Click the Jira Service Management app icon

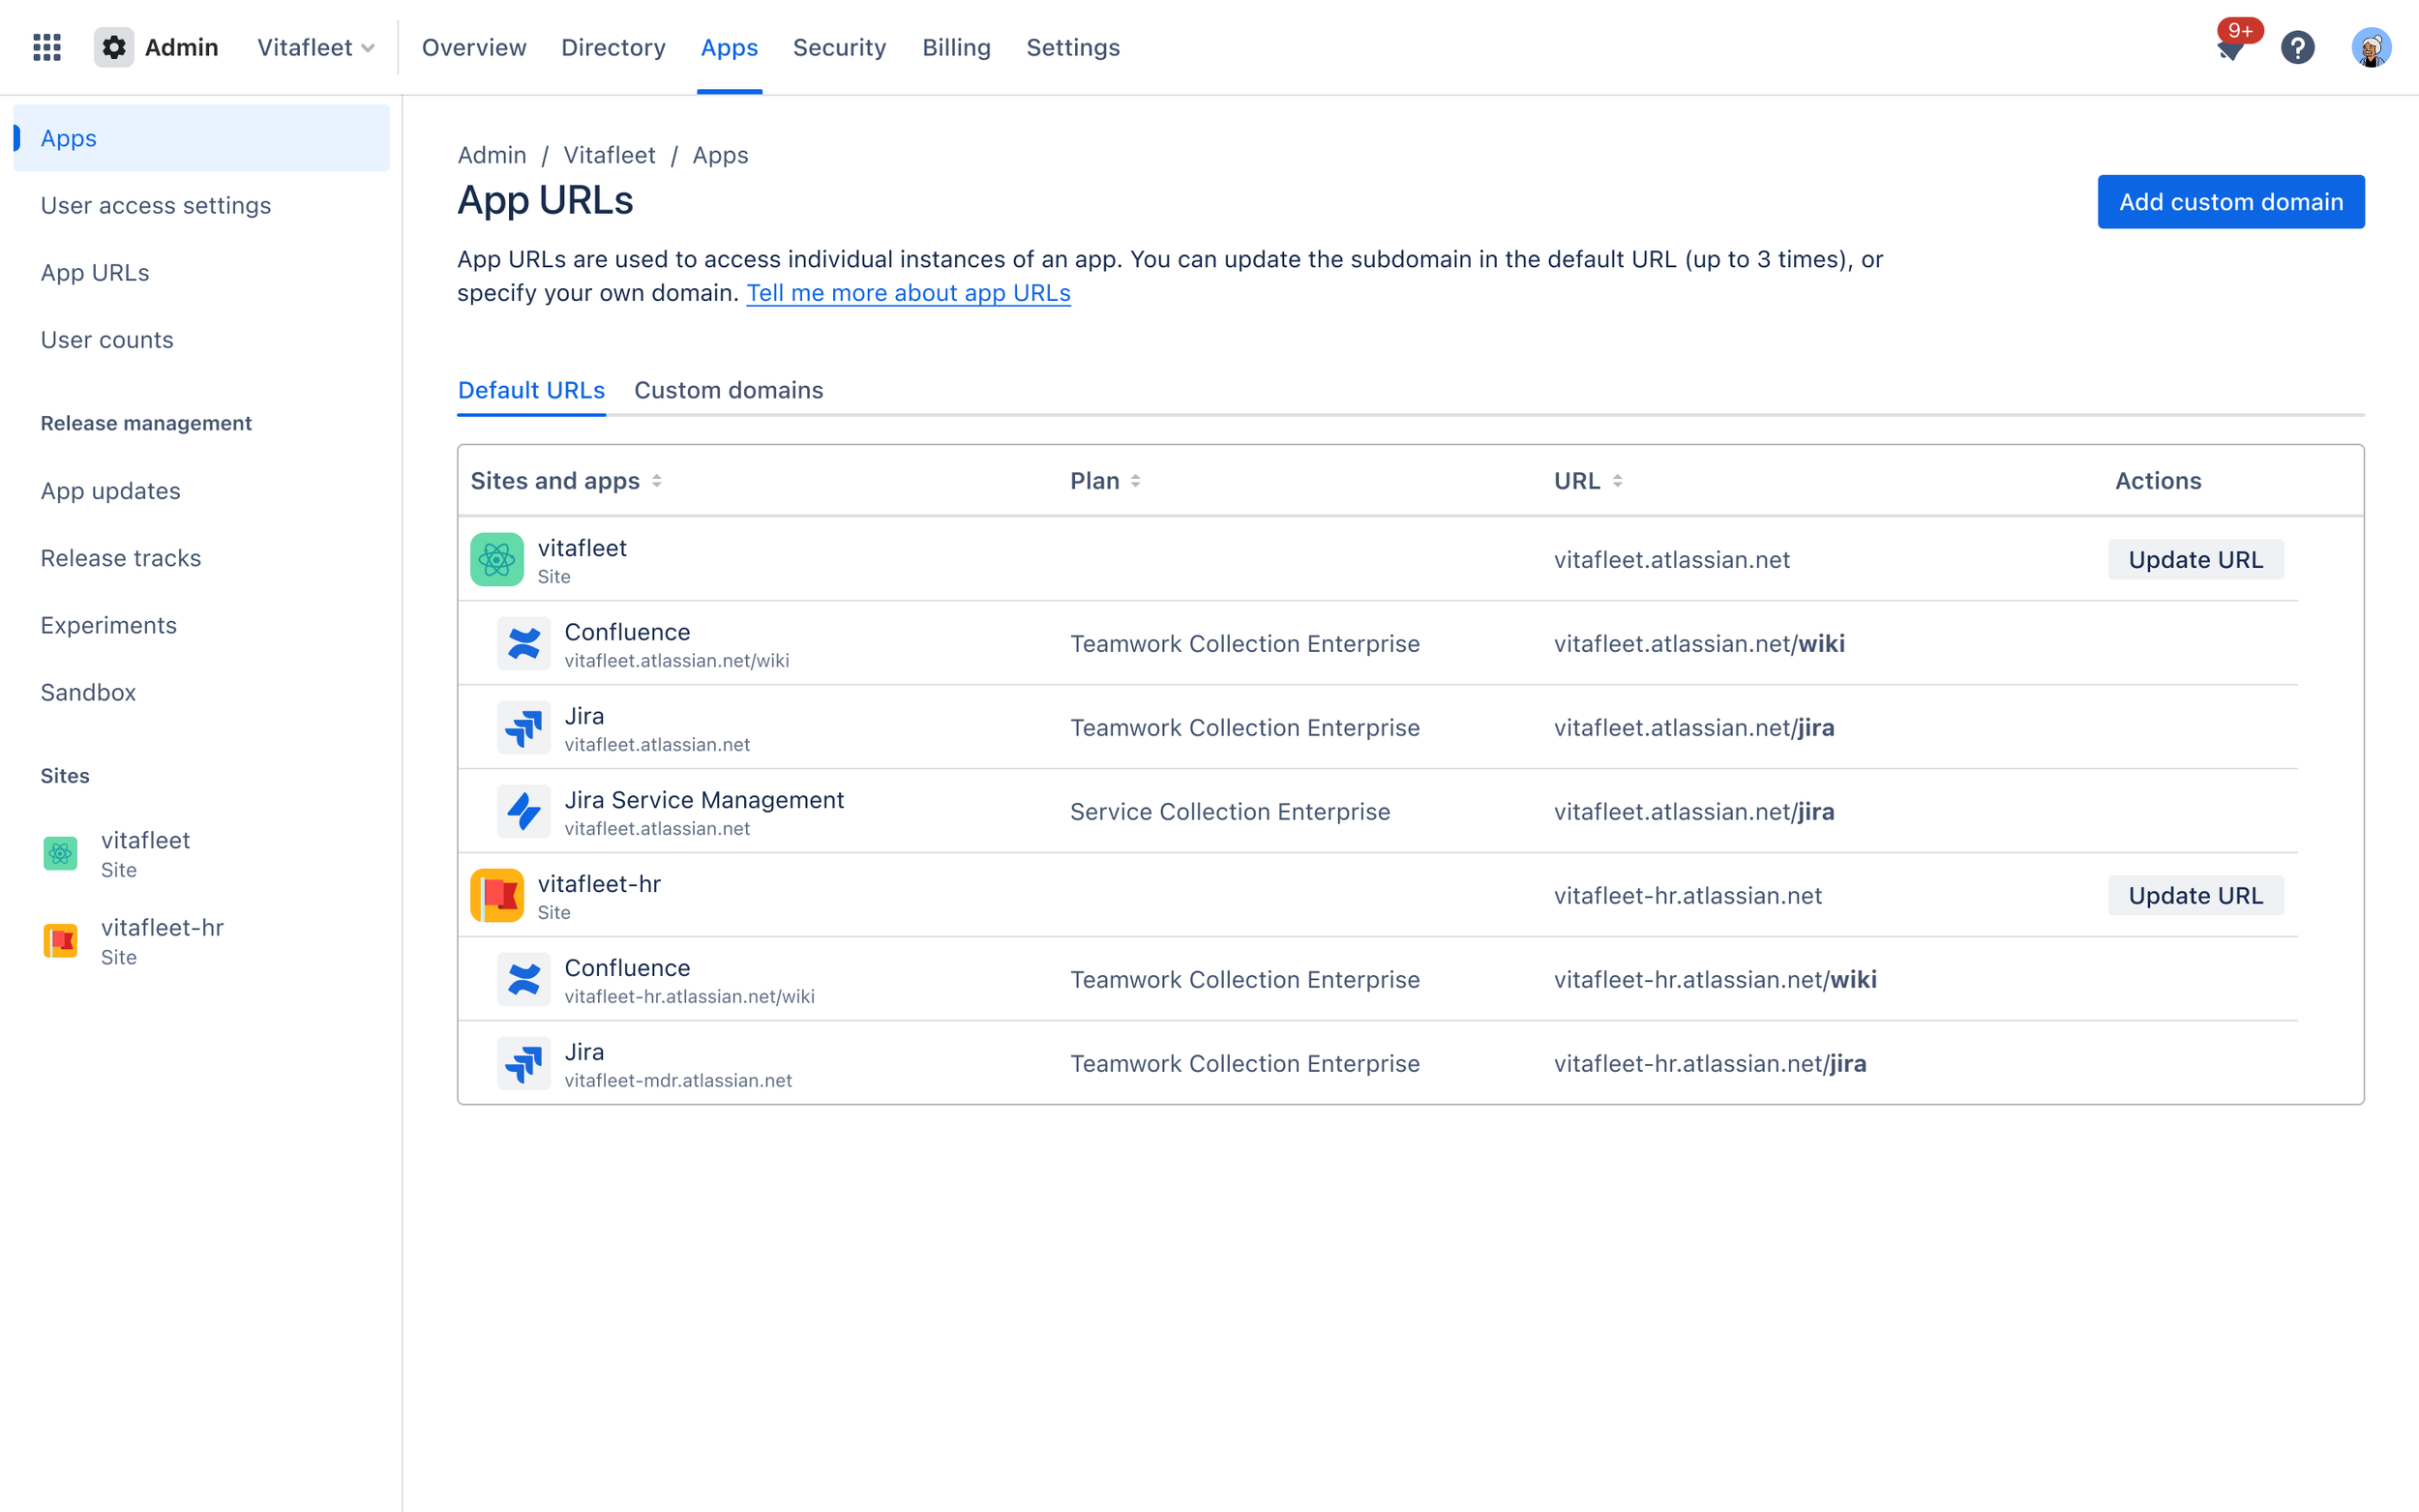(524, 811)
